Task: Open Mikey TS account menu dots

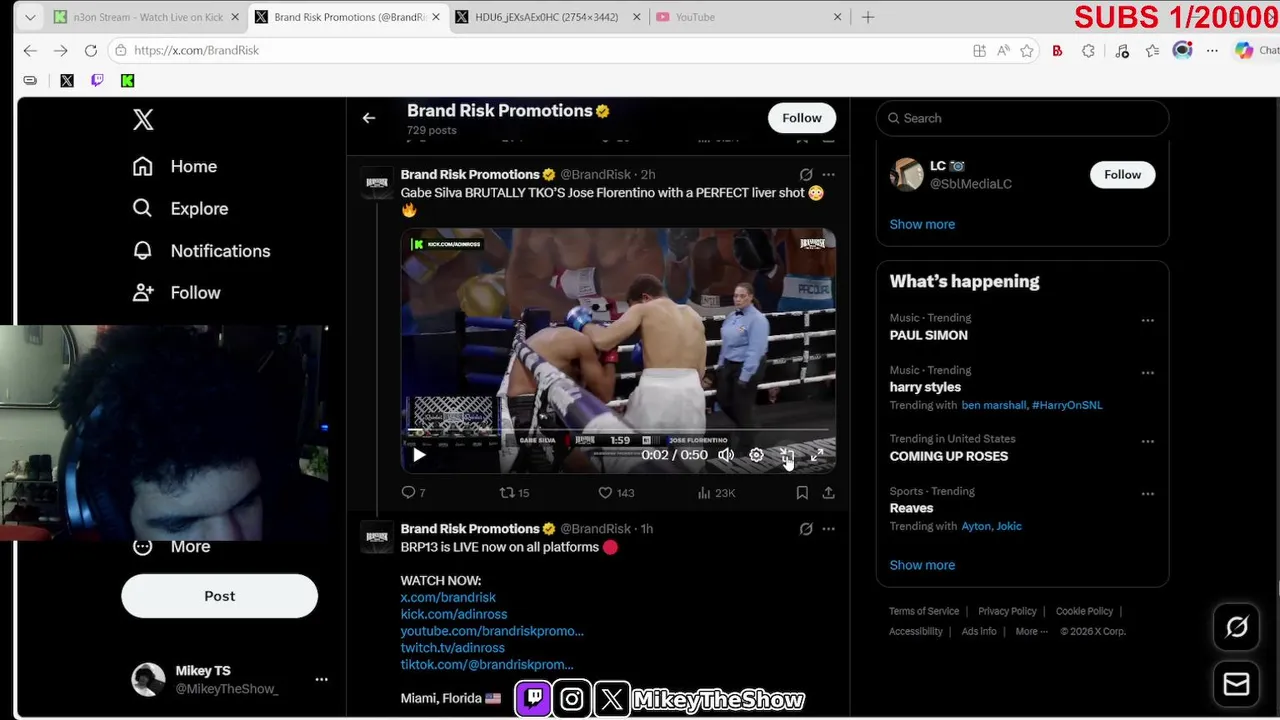Action: (321, 679)
